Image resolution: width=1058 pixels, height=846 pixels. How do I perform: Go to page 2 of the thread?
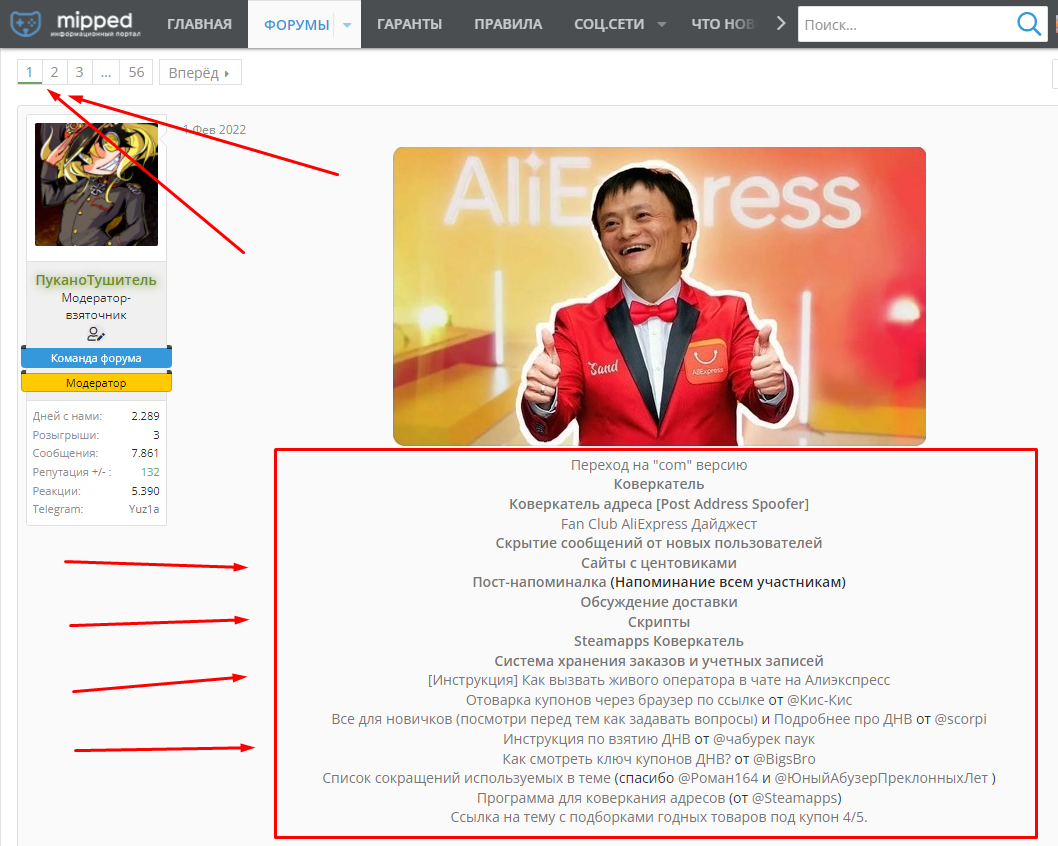pyautogui.click(x=55, y=72)
